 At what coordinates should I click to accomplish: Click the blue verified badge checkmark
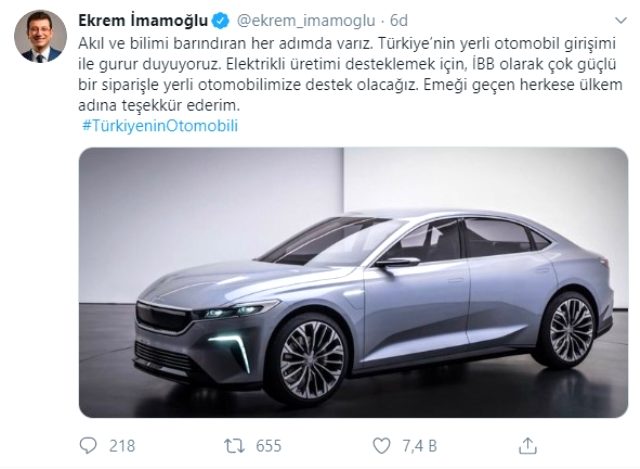[221, 20]
